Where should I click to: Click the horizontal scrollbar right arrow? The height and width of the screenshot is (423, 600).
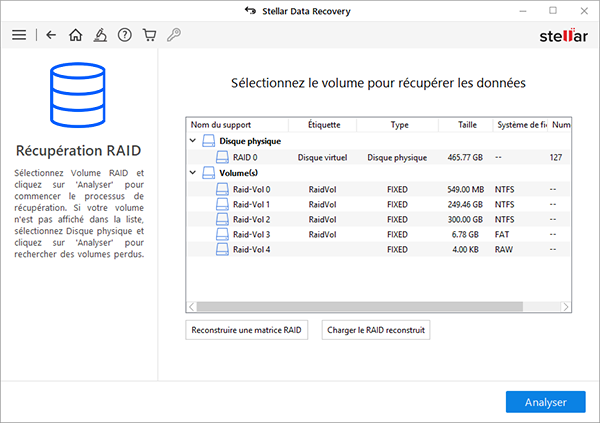point(566,307)
